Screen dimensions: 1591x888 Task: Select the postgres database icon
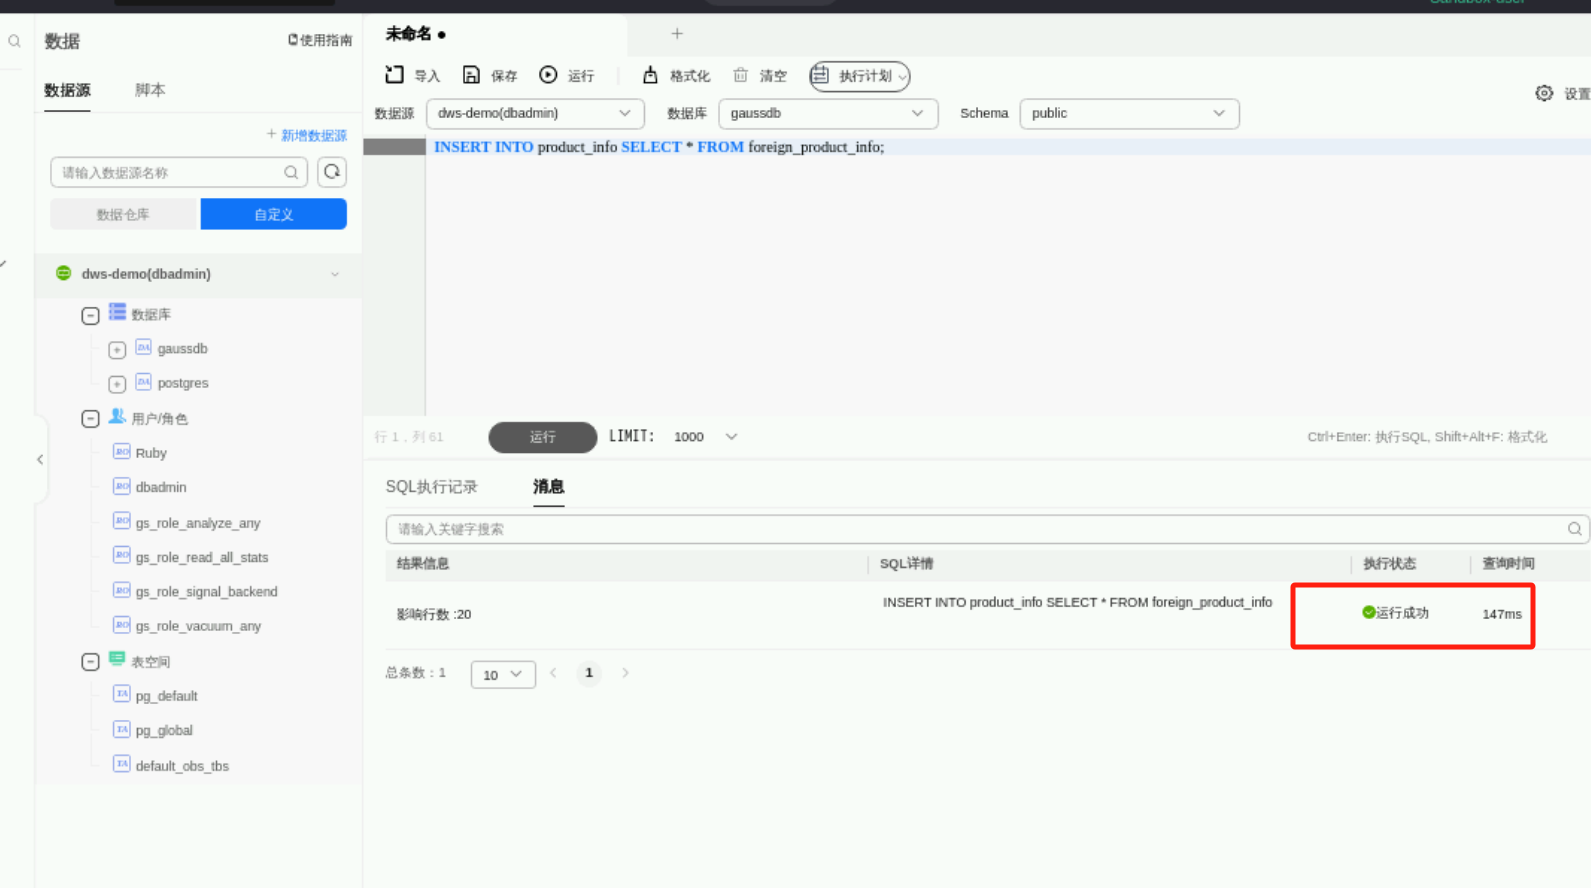143,382
